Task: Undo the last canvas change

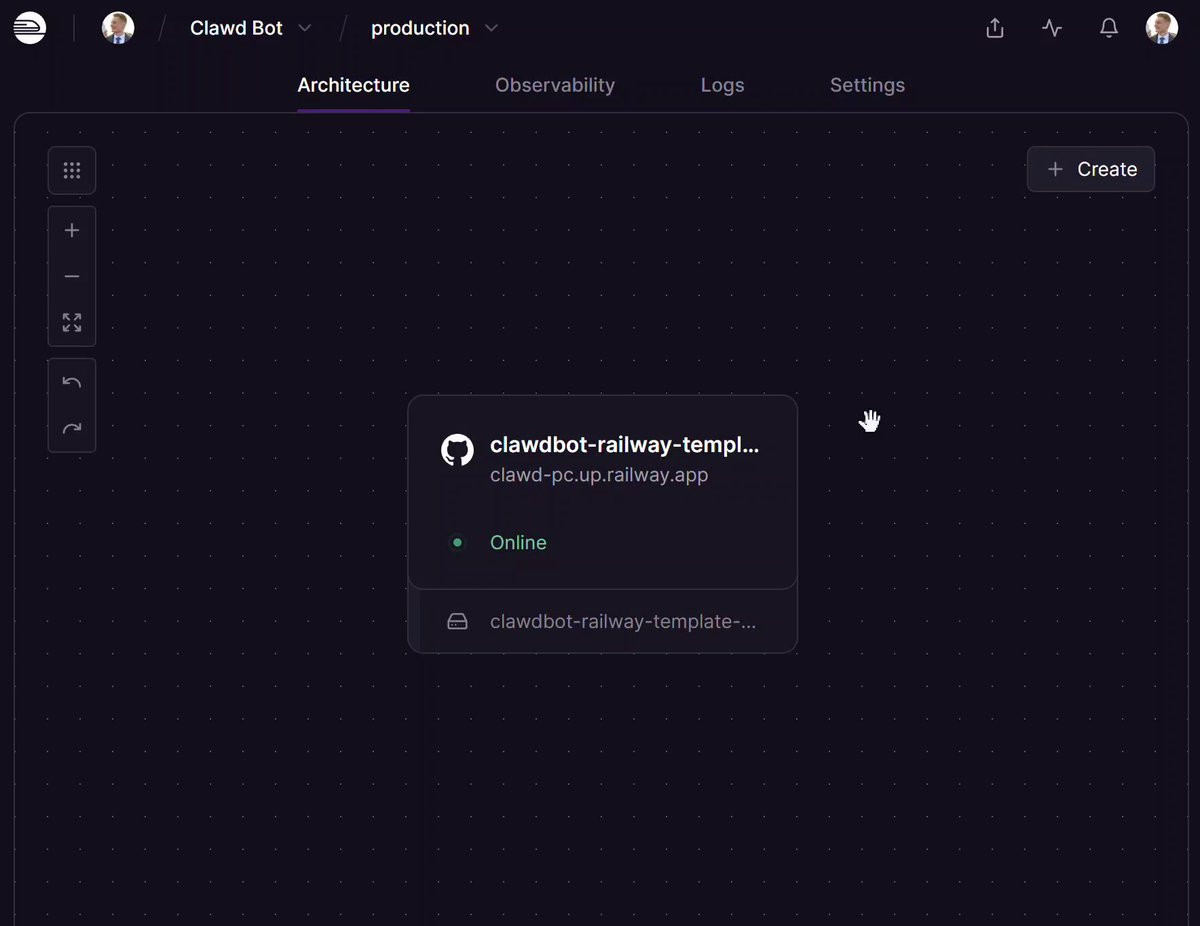Action: (x=72, y=382)
